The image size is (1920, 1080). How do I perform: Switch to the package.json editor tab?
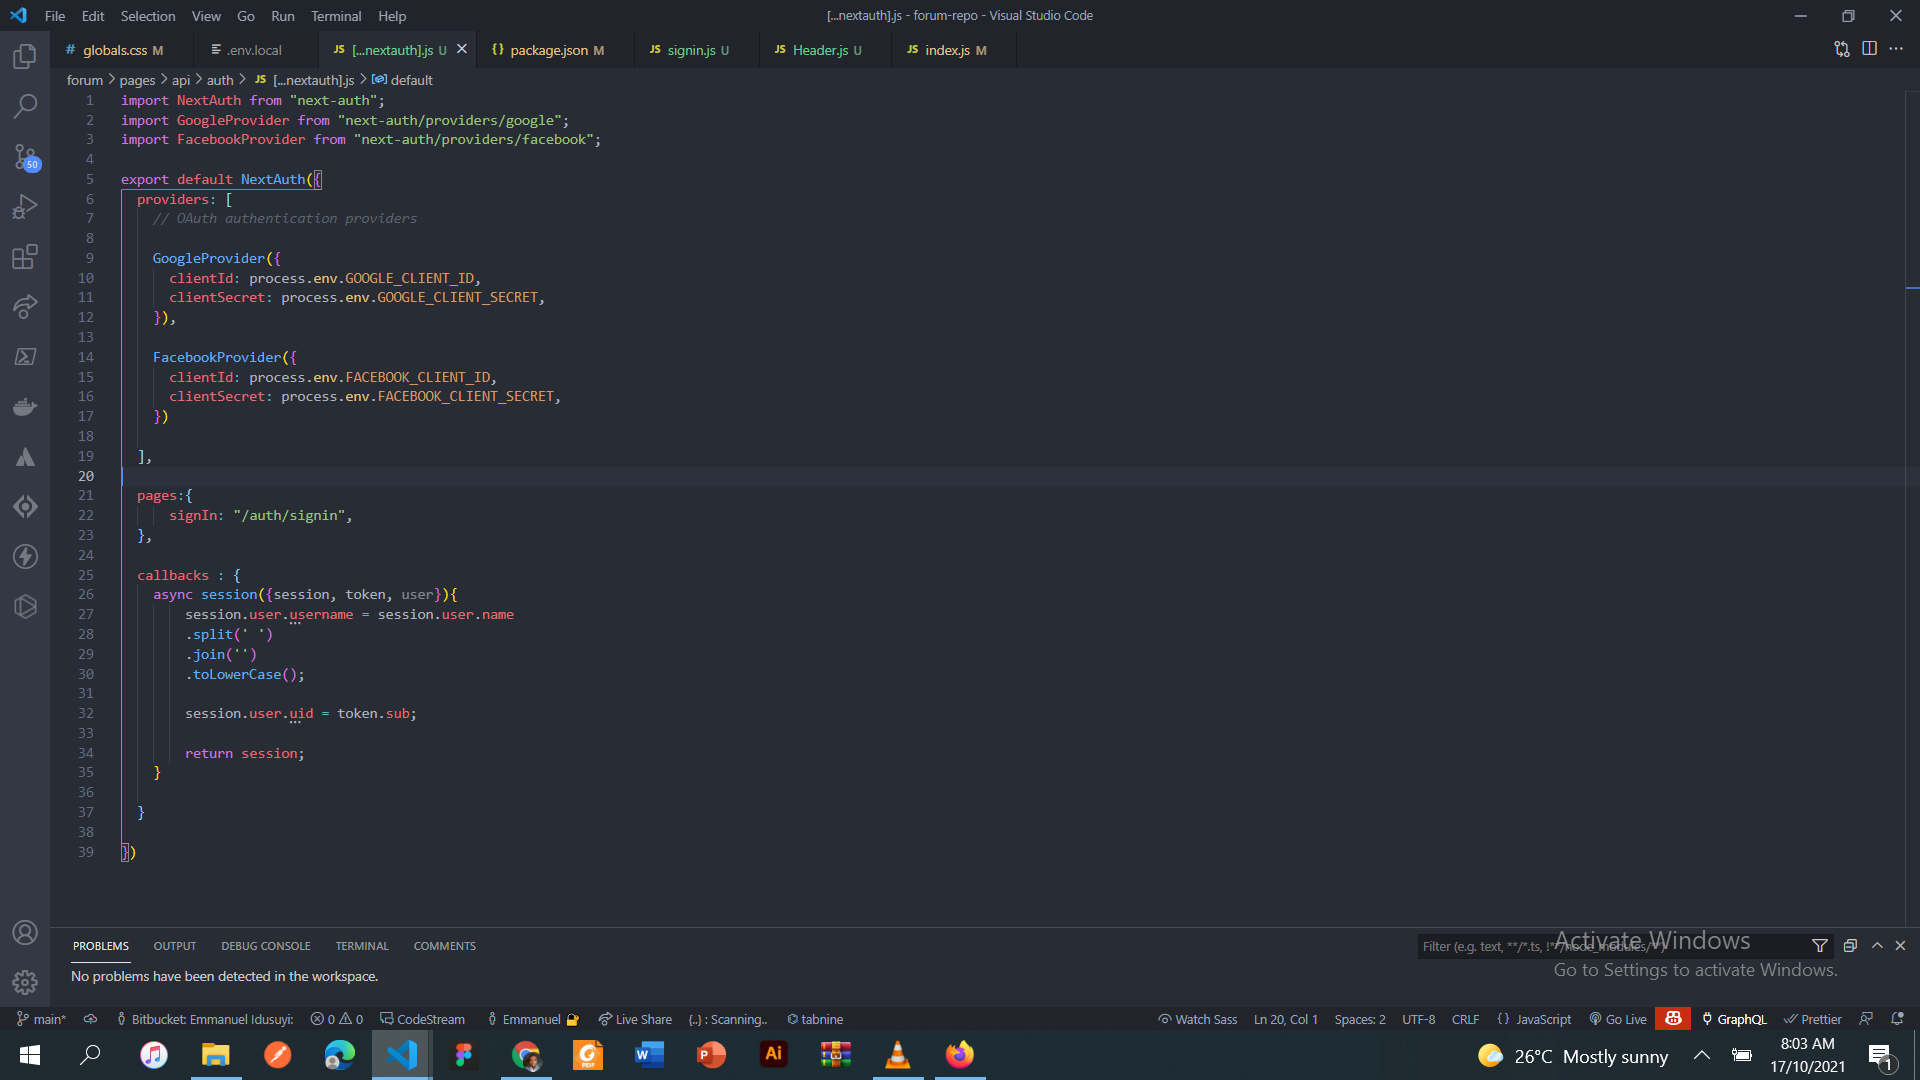pos(548,50)
